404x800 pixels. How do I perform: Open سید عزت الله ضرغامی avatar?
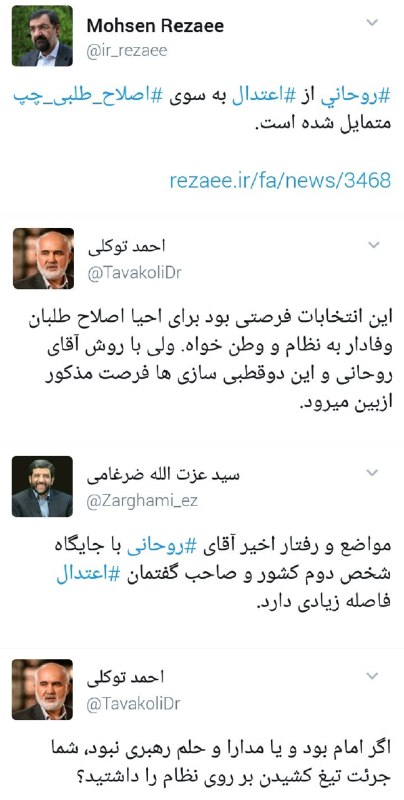[x=42, y=486]
